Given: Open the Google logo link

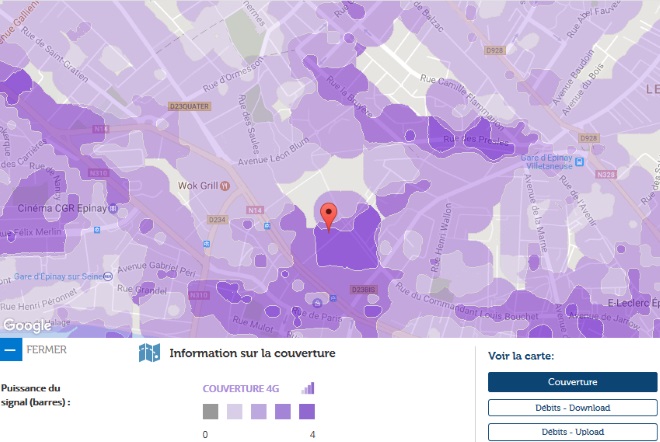Looking at the screenshot, I should 27,326.
